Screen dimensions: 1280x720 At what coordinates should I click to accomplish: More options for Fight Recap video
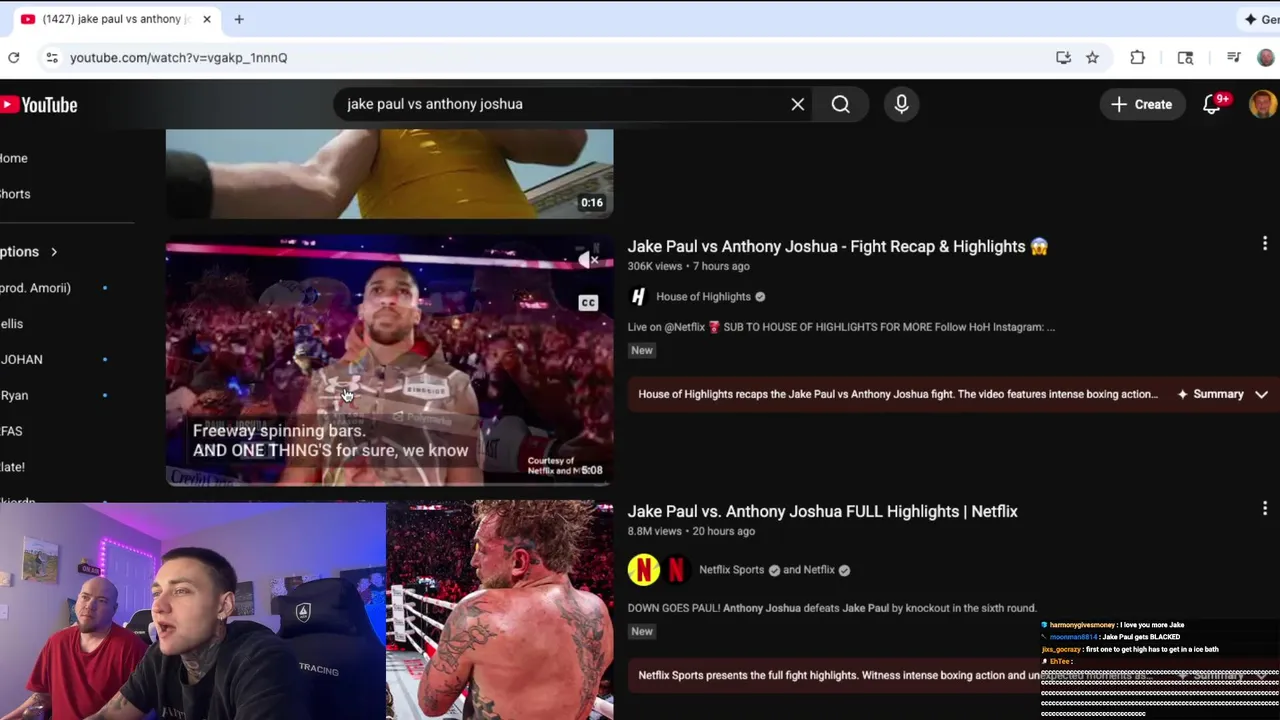pos(1264,244)
